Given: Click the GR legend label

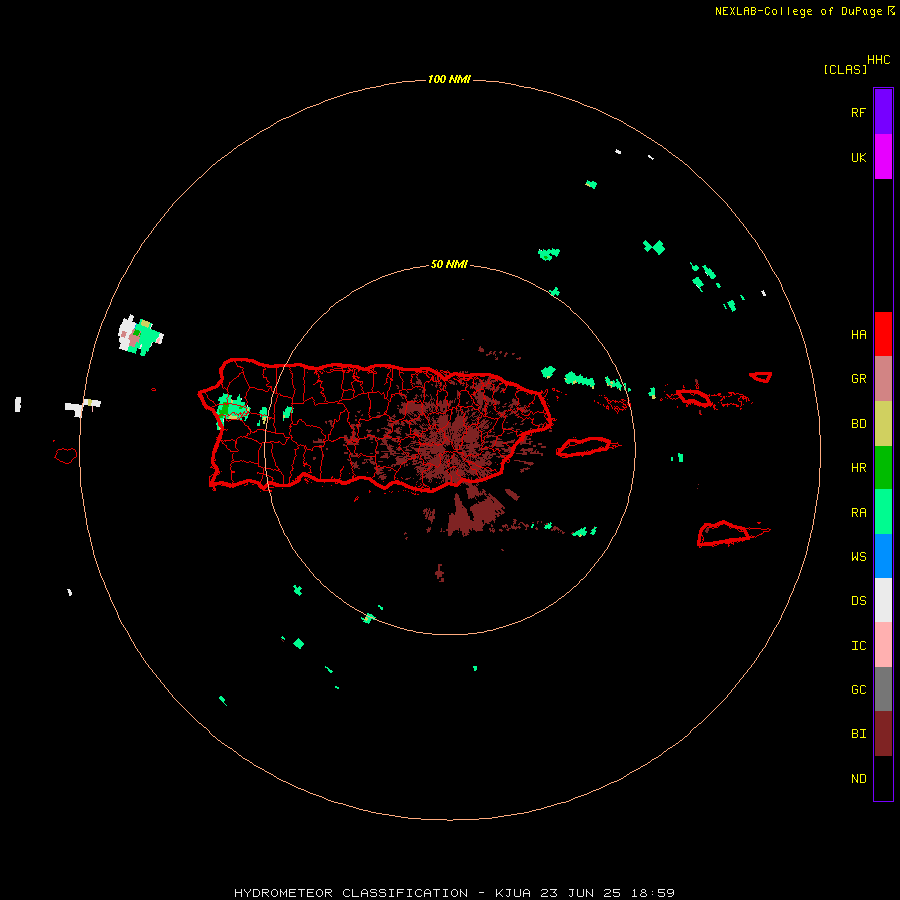Looking at the screenshot, I should click(x=858, y=379).
